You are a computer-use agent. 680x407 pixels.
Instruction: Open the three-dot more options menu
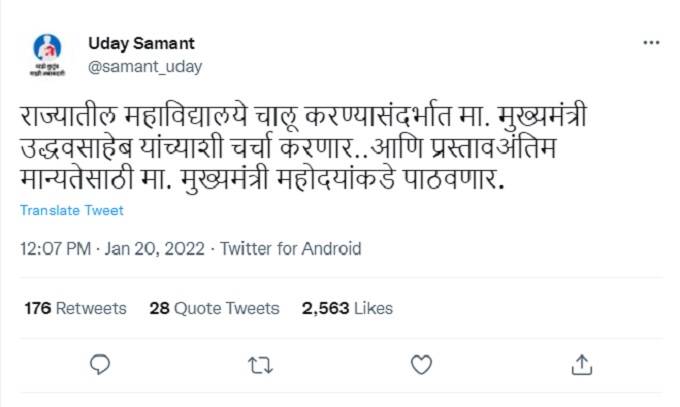pyautogui.click(x=651, y=44)
